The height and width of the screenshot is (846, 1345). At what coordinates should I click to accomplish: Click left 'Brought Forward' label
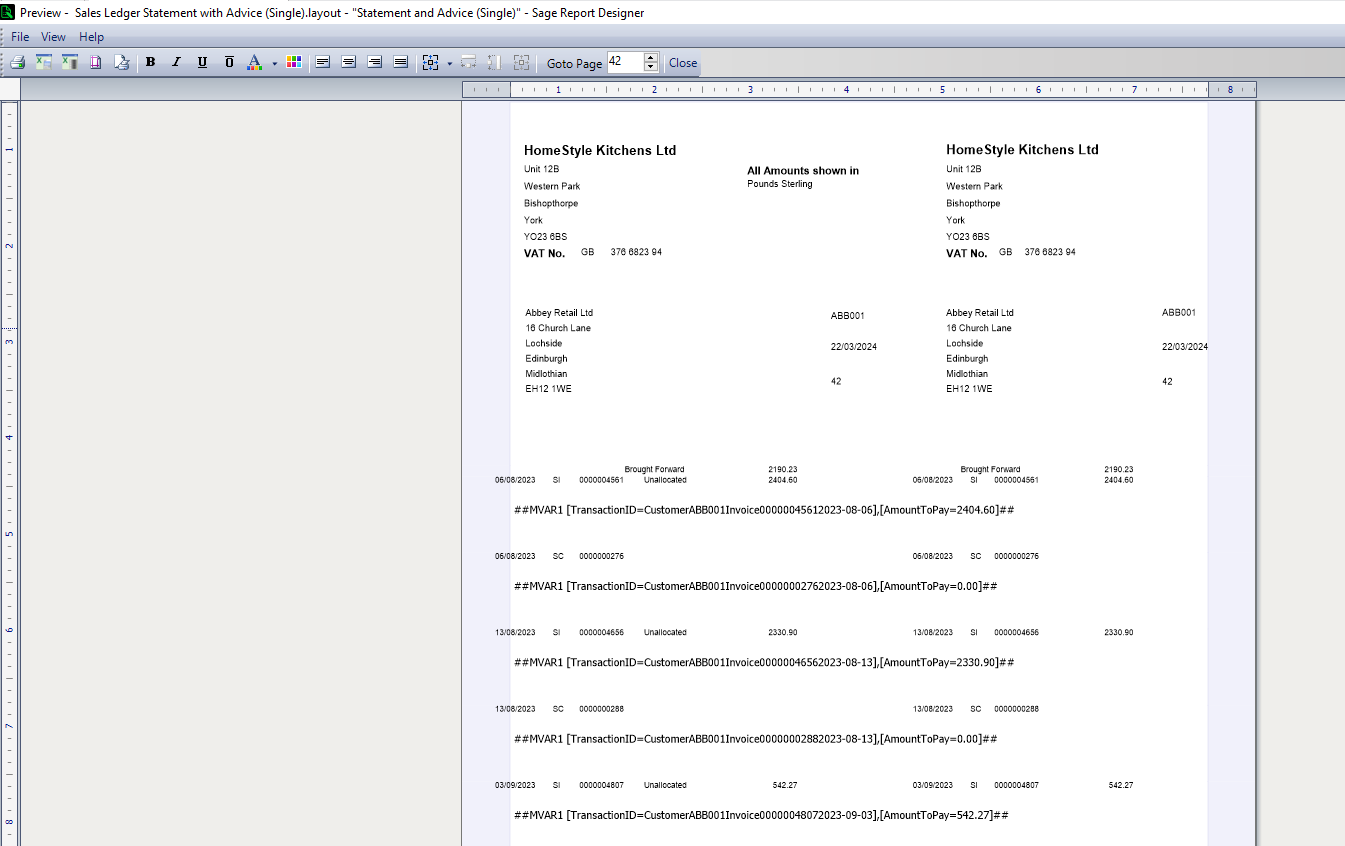(x=654, y=469)
